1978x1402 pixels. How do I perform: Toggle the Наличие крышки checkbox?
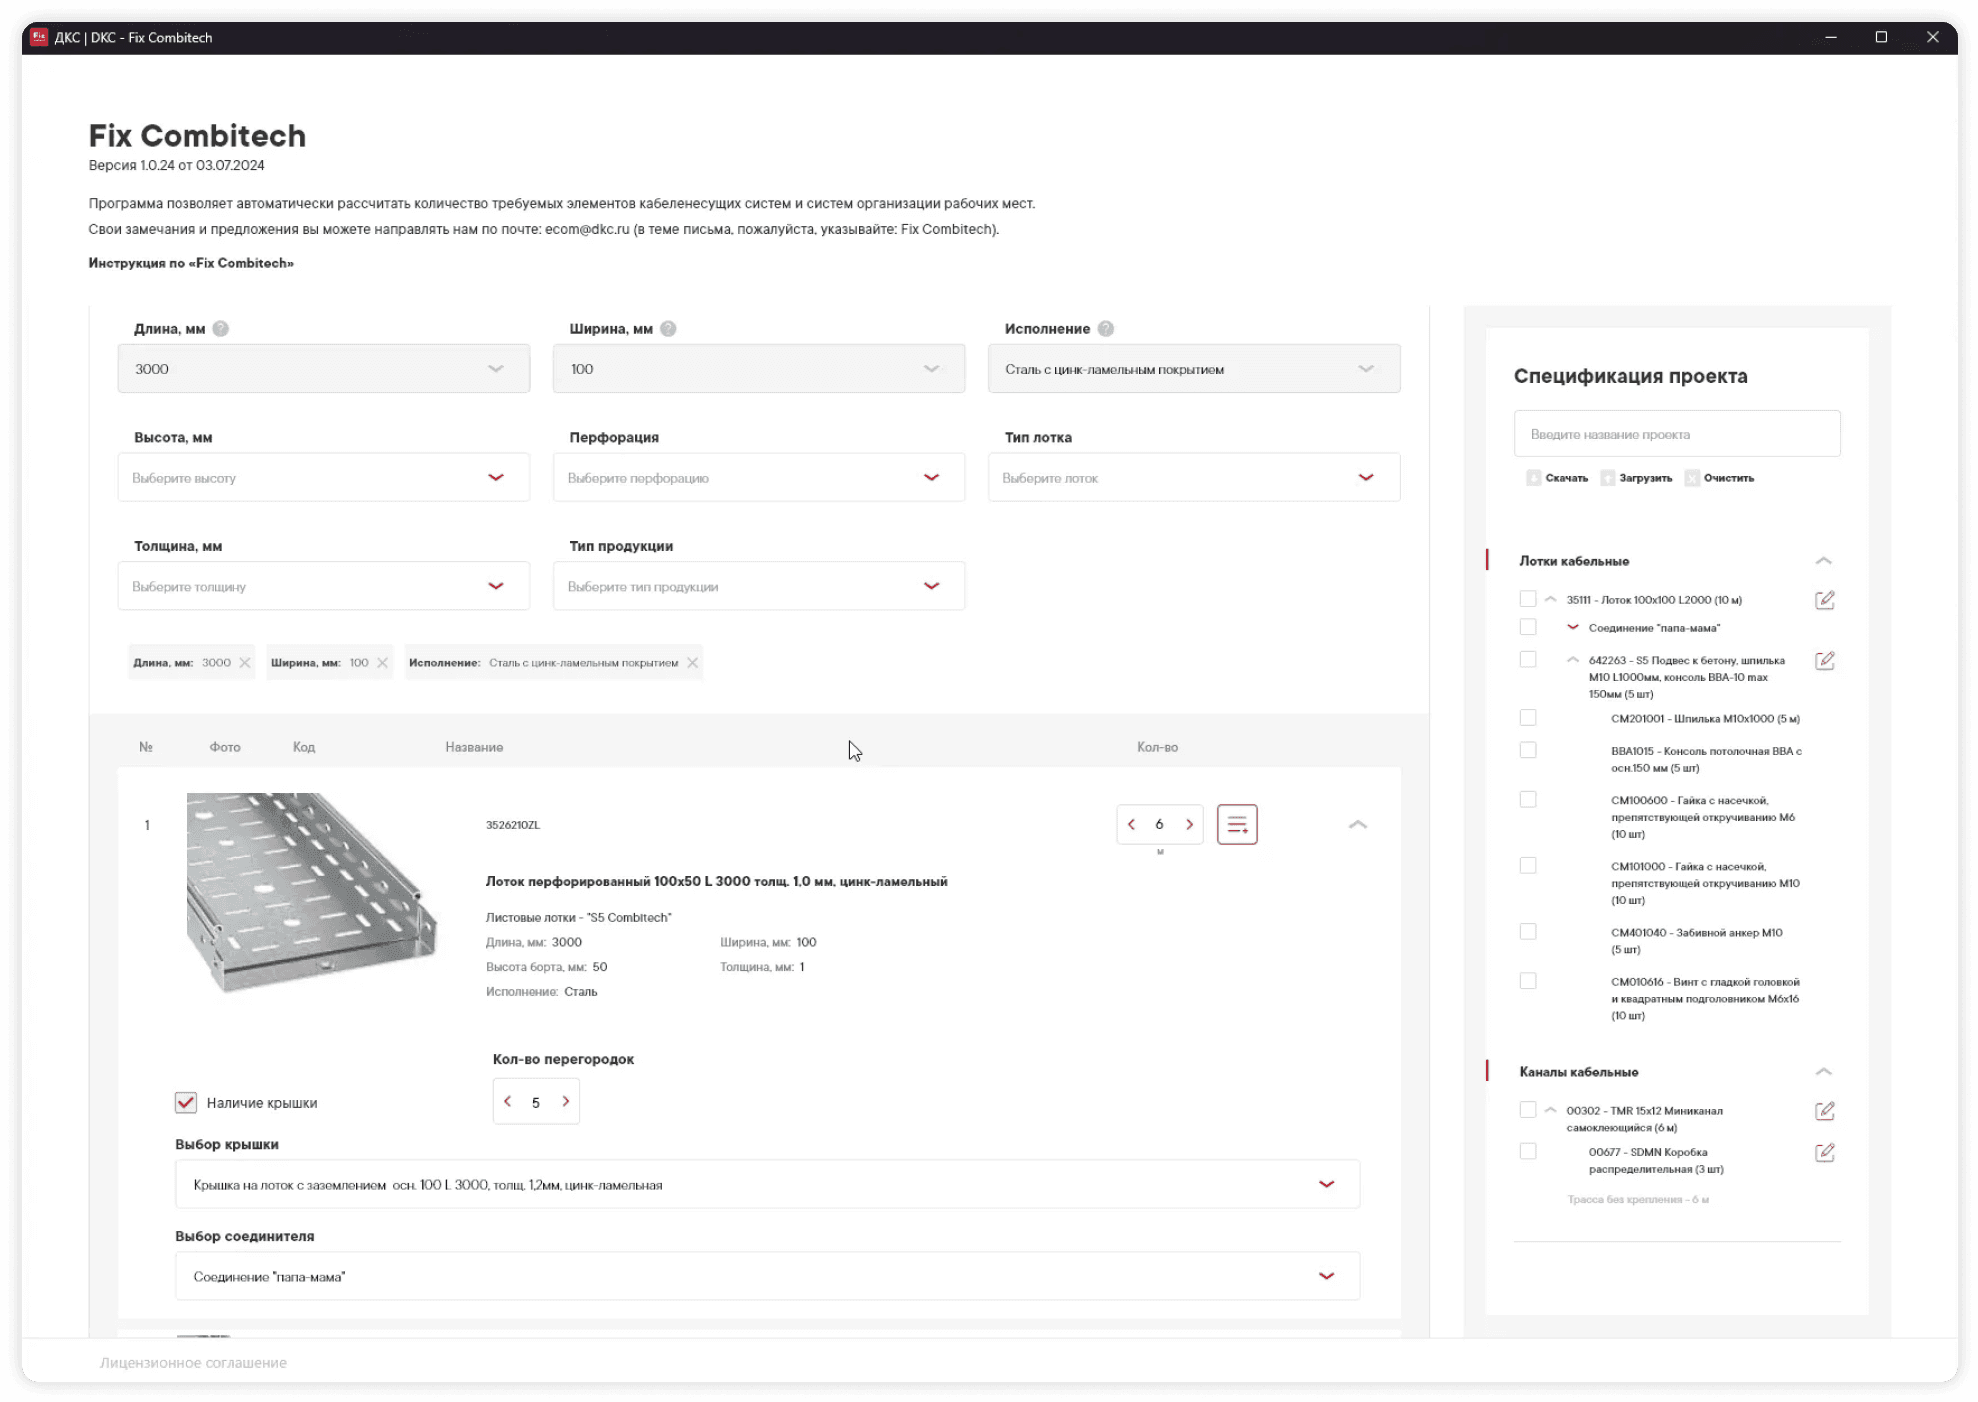[x=186, y=1103]
